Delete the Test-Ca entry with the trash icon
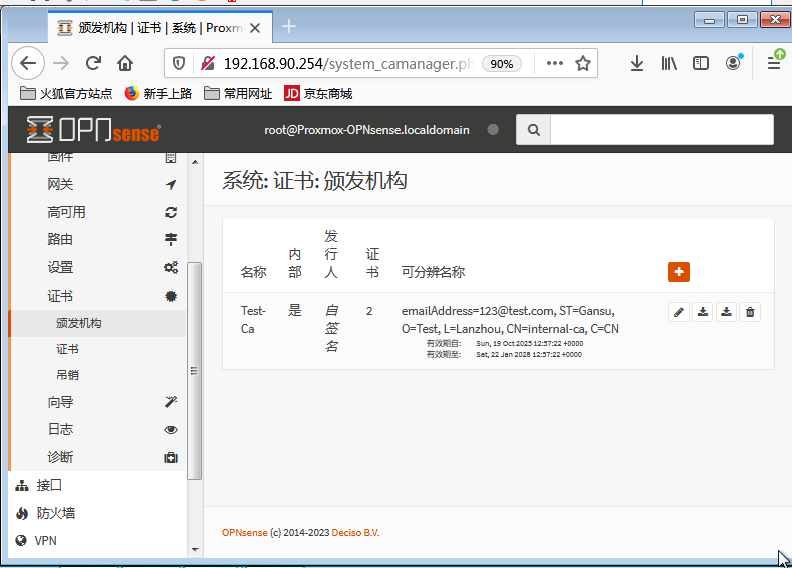792x568 pixels. point(751,312)
